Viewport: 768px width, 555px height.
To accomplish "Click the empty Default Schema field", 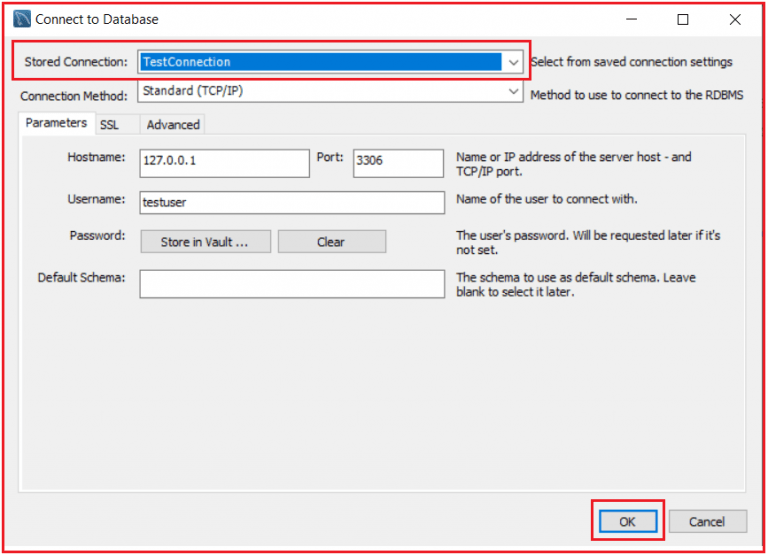I will point(292,284).
